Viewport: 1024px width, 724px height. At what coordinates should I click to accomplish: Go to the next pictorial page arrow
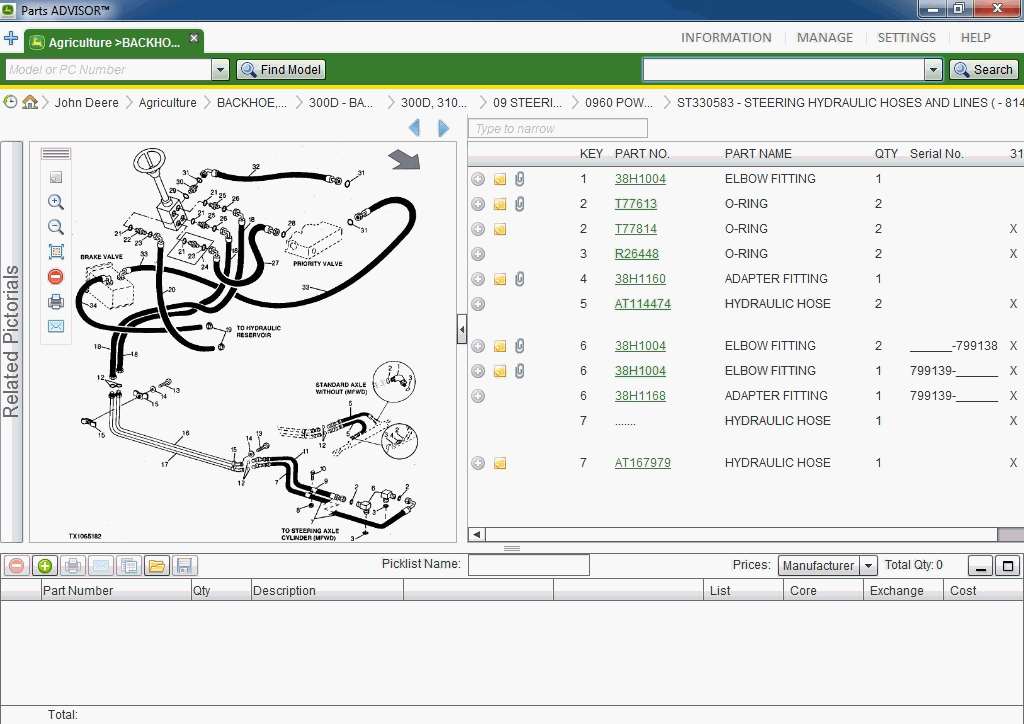coord(443,128)
